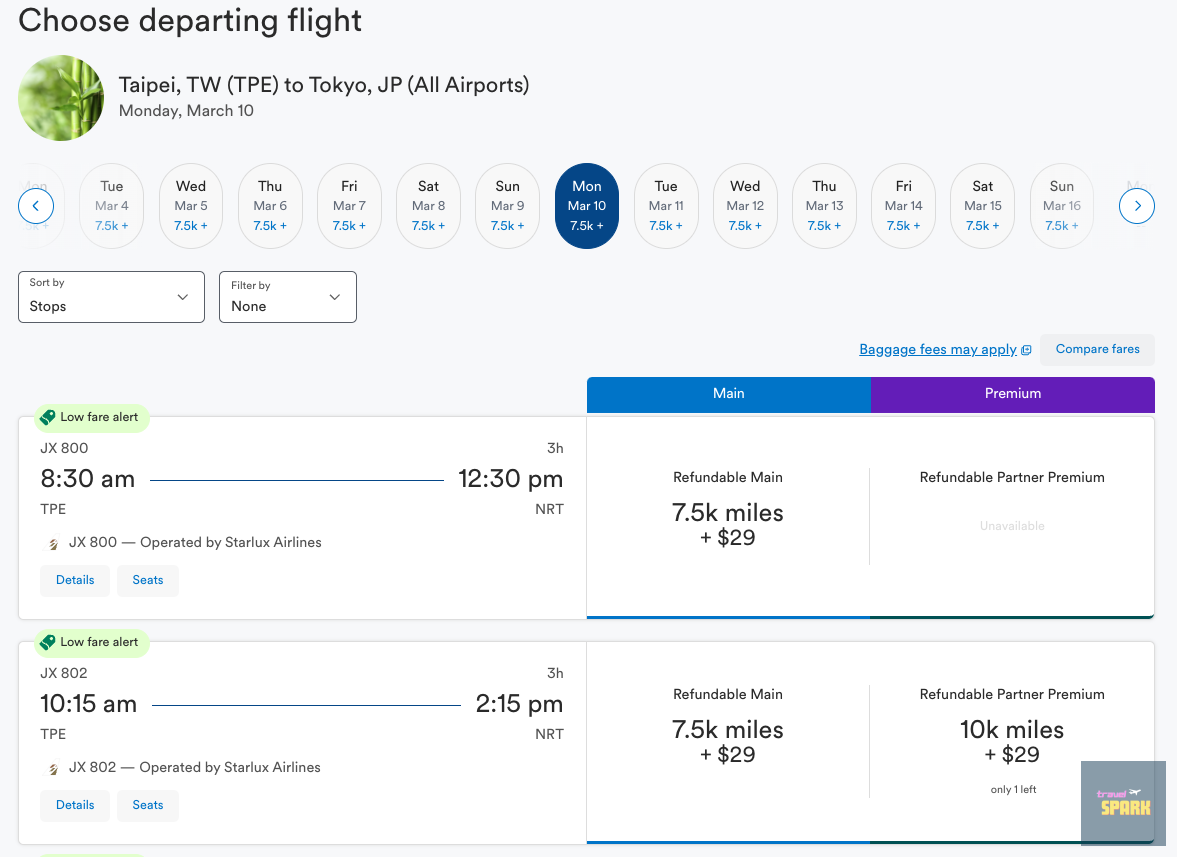Click the bamboo destination thumbnail image
This screenshot has height=857, width=1177.
pyautogui.click(x=61, y=98)
